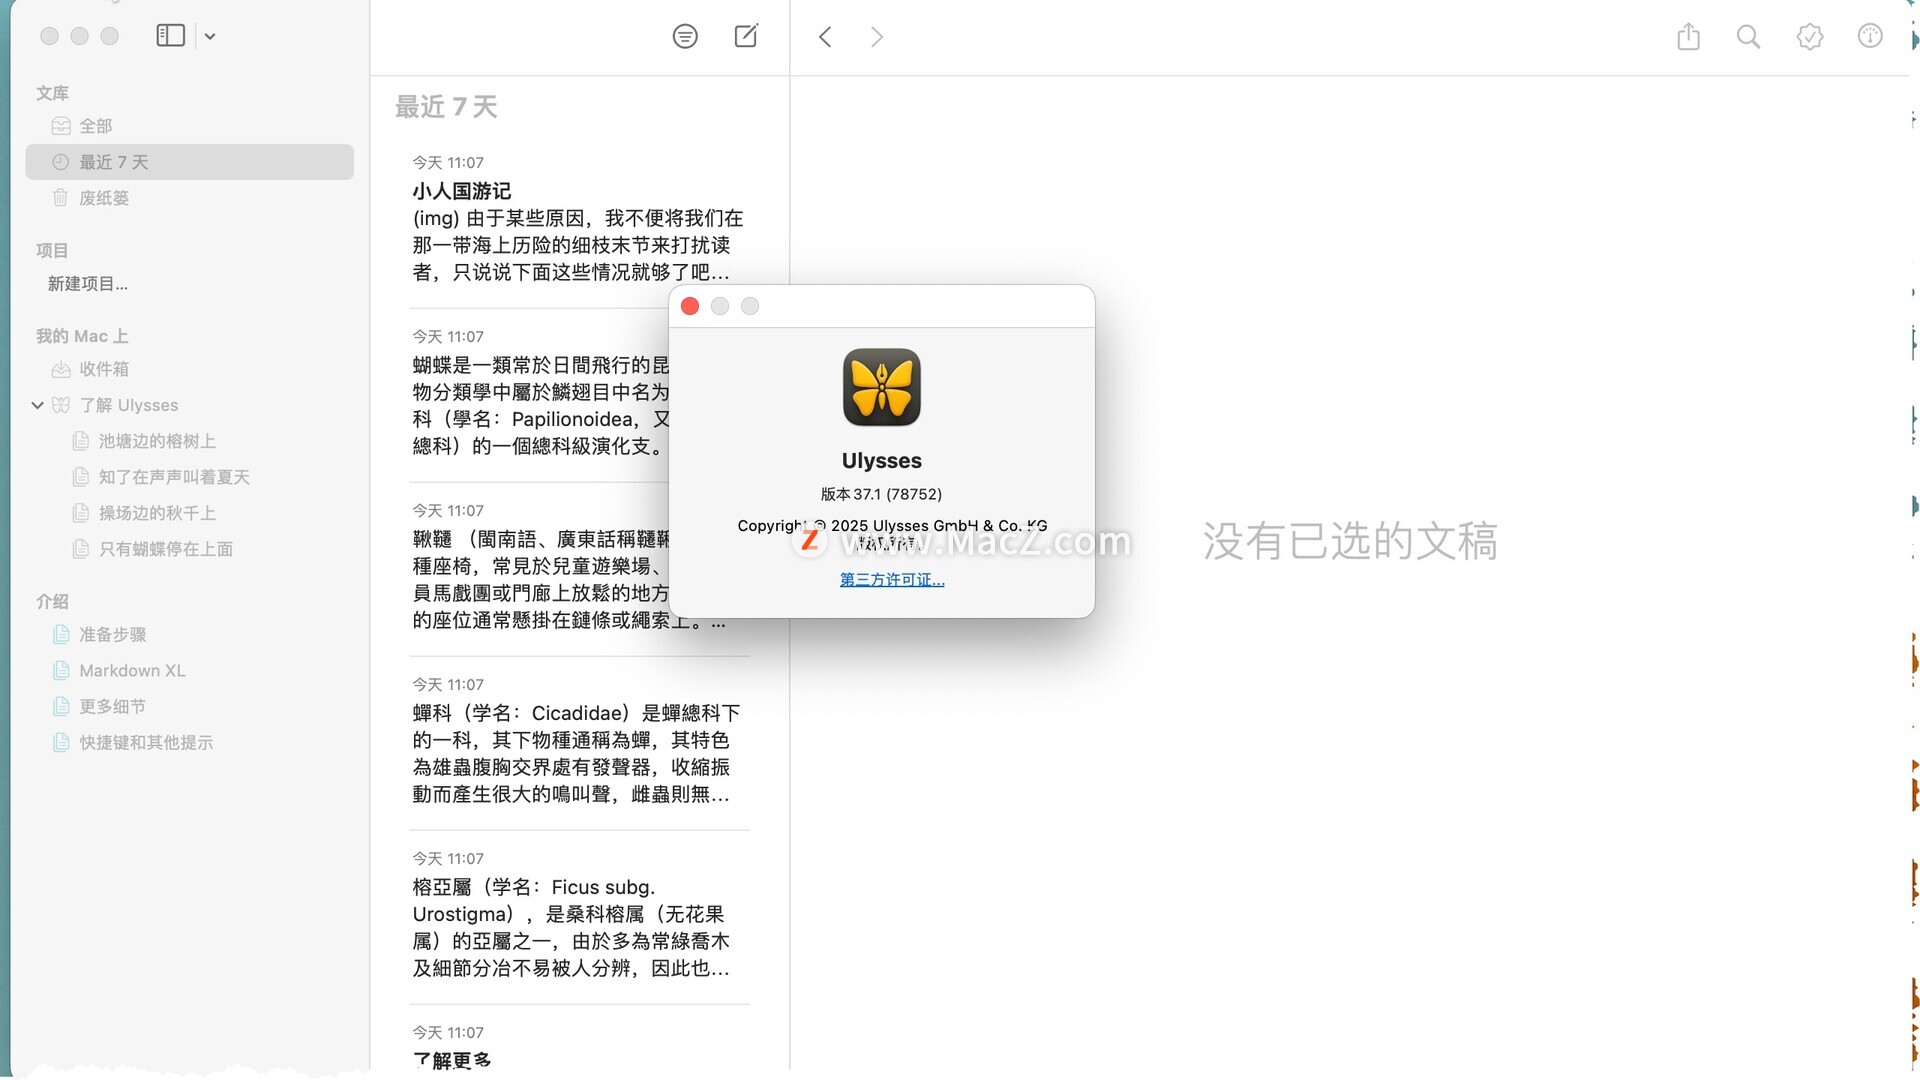This screenshot has width=1920, height=1080.
Task: Open 快捷键和其他提示 guide
Action: [x=146, y=743]
